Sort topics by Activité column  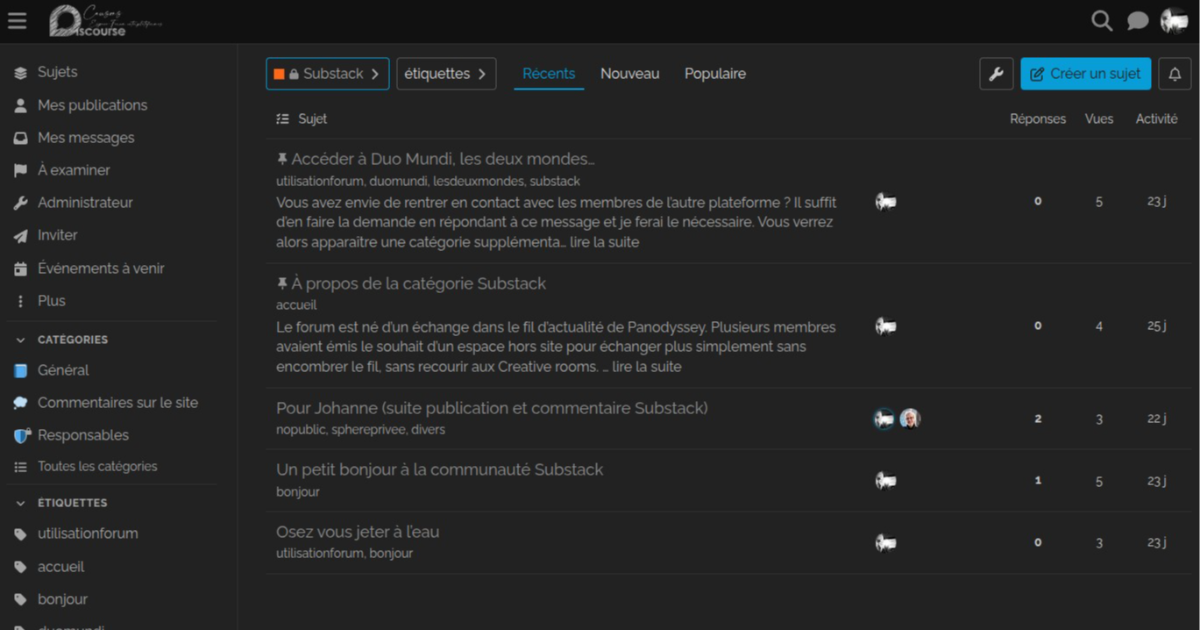[x=1157, y=119]
